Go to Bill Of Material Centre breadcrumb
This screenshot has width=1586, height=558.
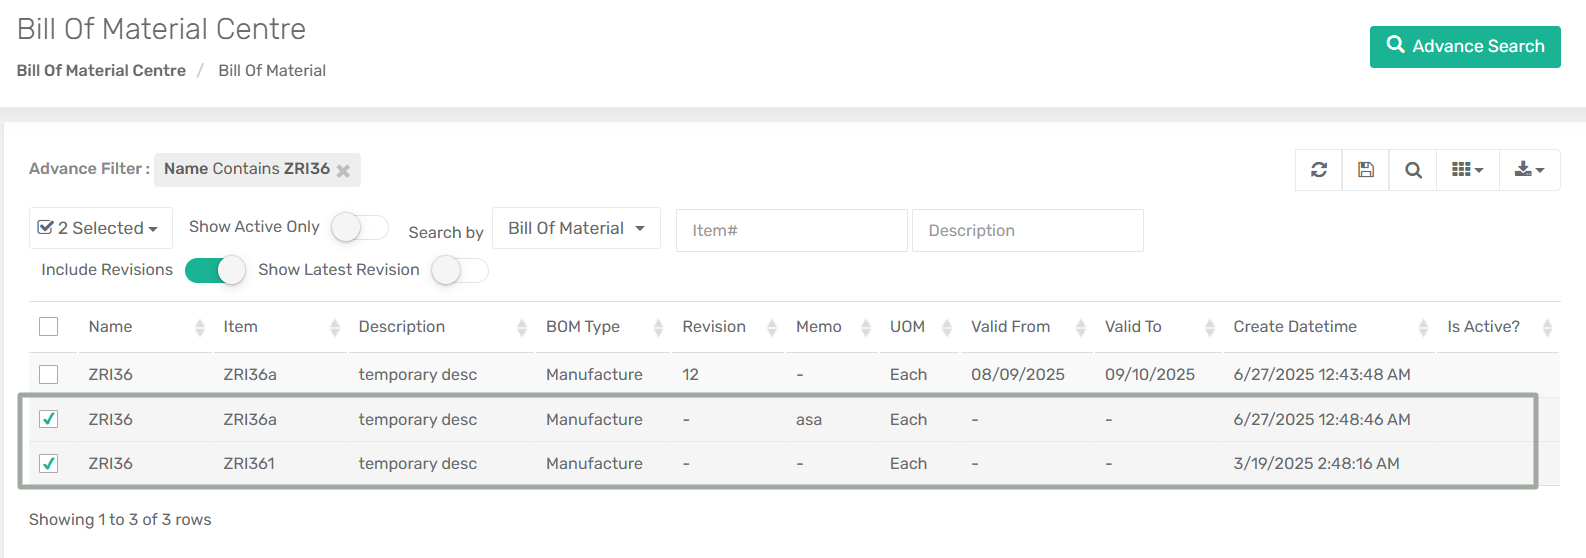click(x=101, y=71)
